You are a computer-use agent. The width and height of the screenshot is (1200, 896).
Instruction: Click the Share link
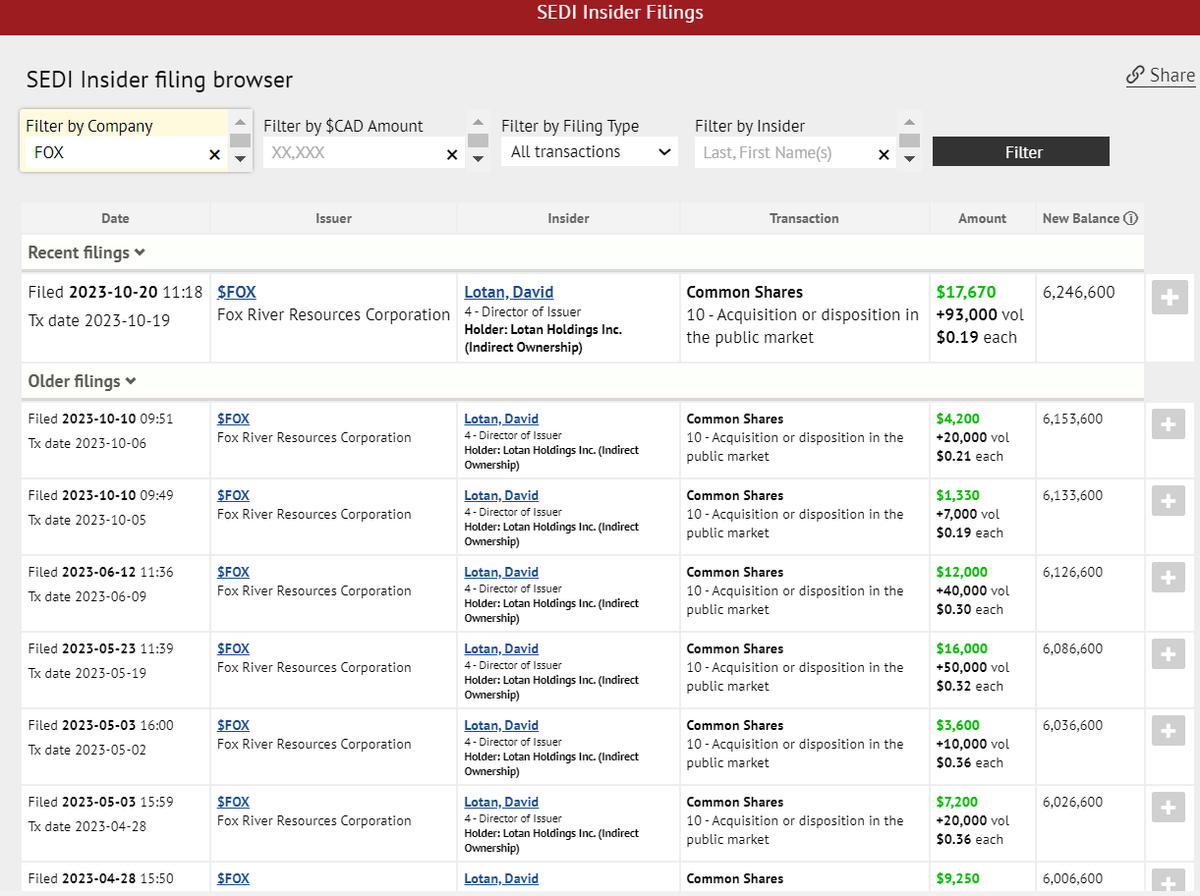click(1160, 75)
